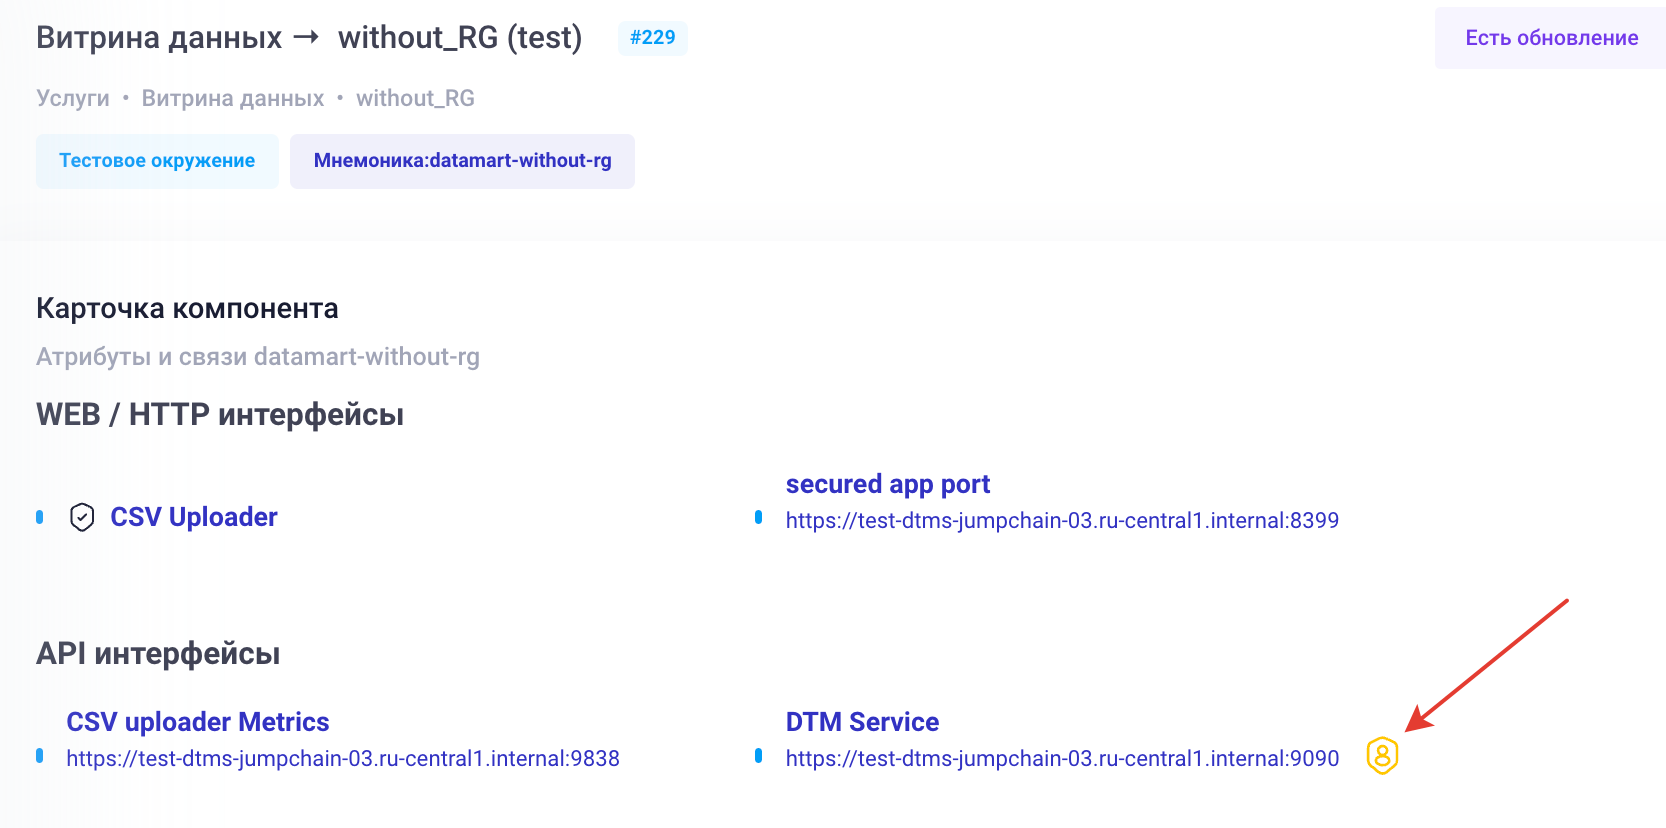Click the #229 version badge

click(x=652, y=37)
